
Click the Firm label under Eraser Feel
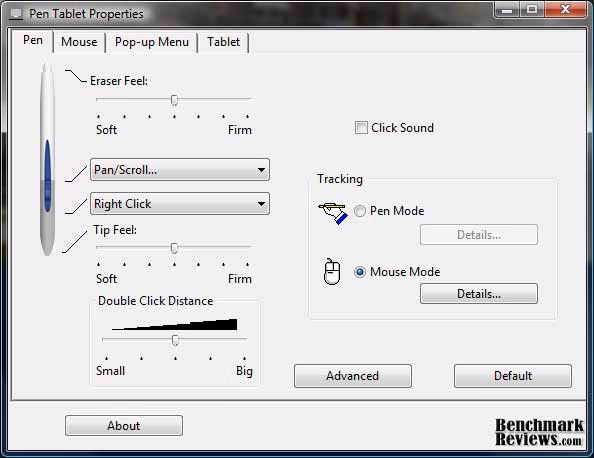(x=240, y=130)
